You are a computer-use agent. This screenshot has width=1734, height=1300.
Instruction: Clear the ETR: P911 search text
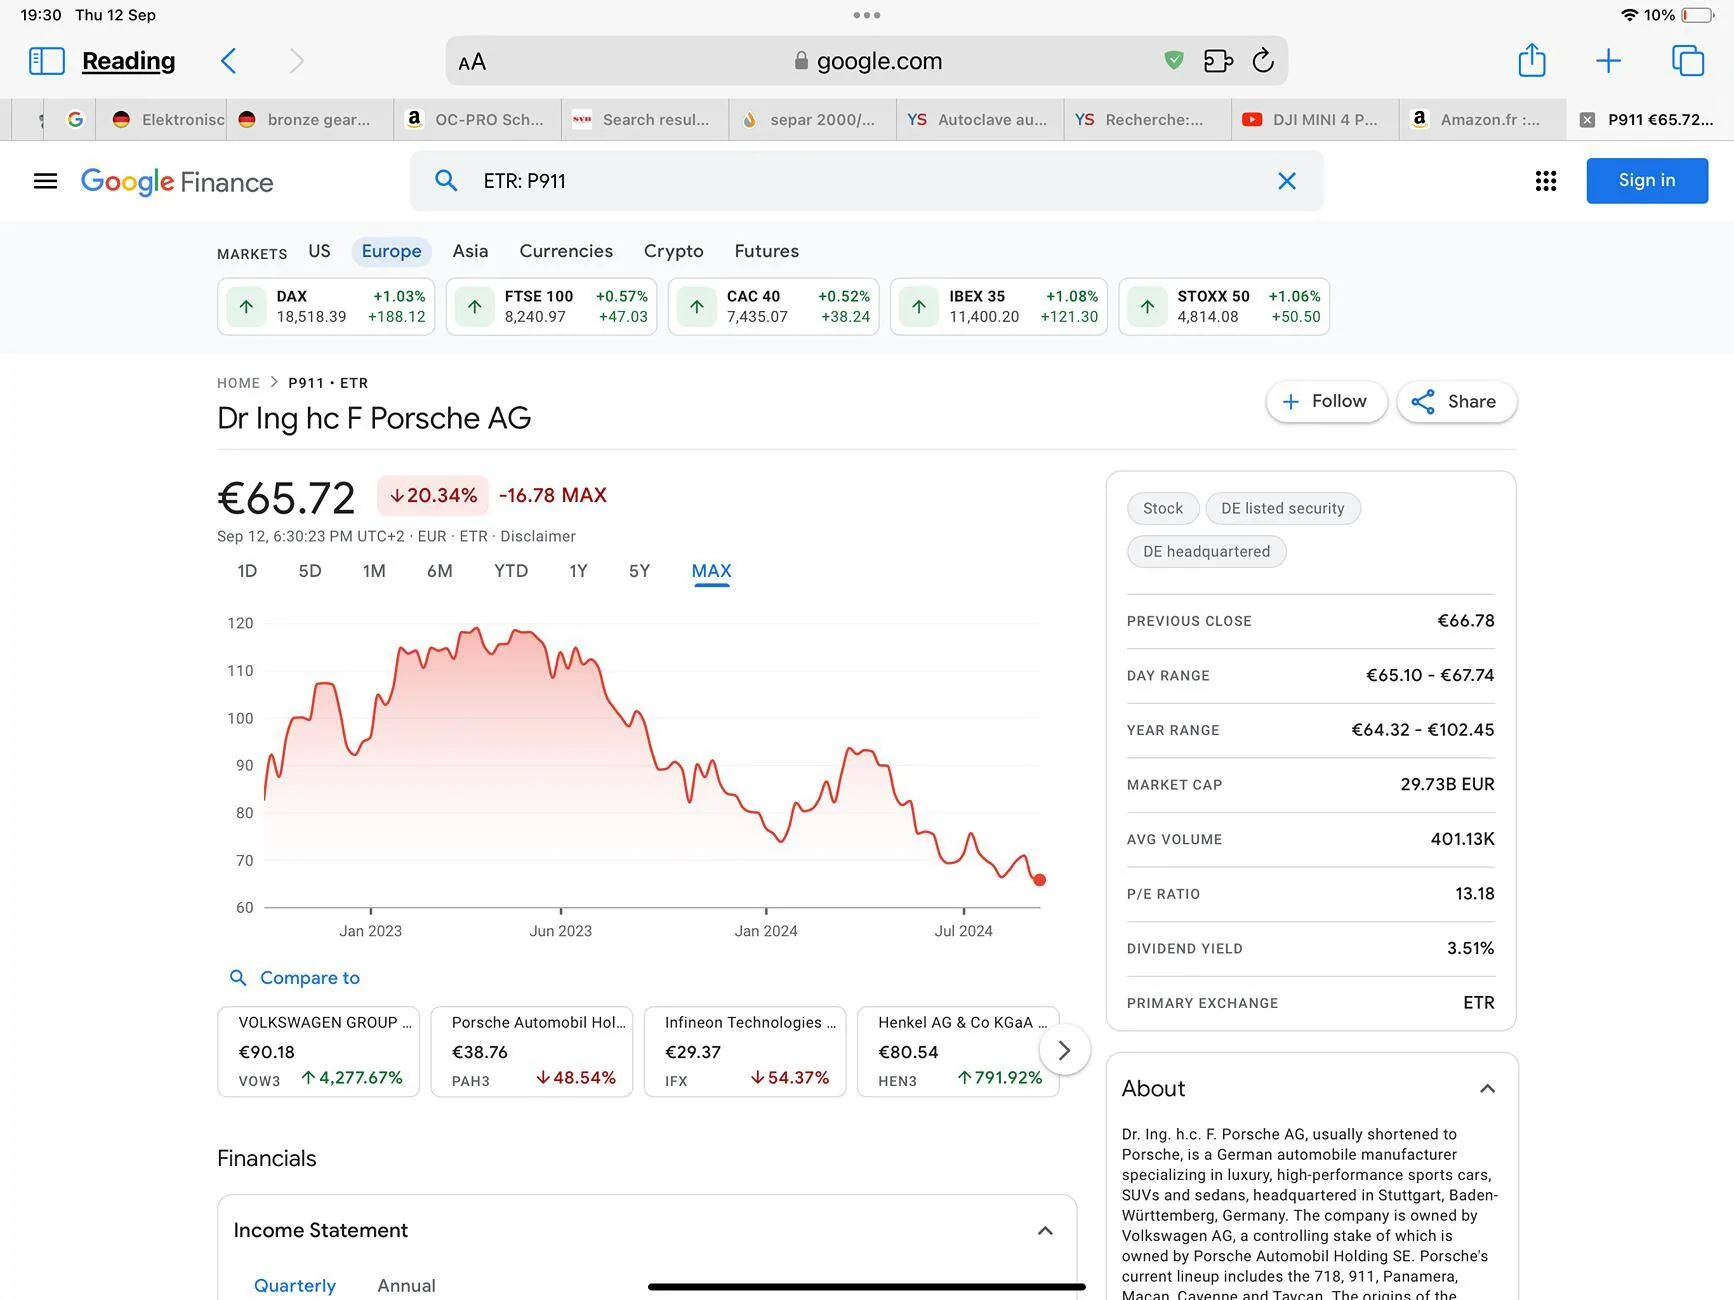point(1287,181)
